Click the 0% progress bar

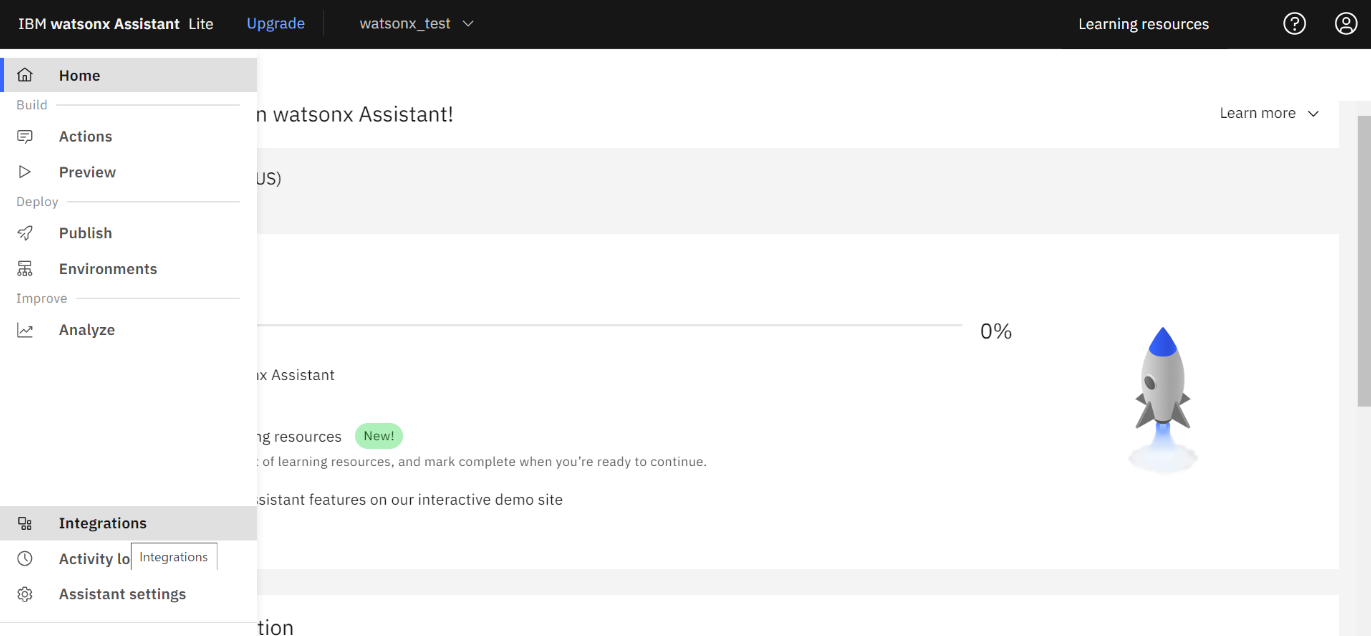point(609,325)
